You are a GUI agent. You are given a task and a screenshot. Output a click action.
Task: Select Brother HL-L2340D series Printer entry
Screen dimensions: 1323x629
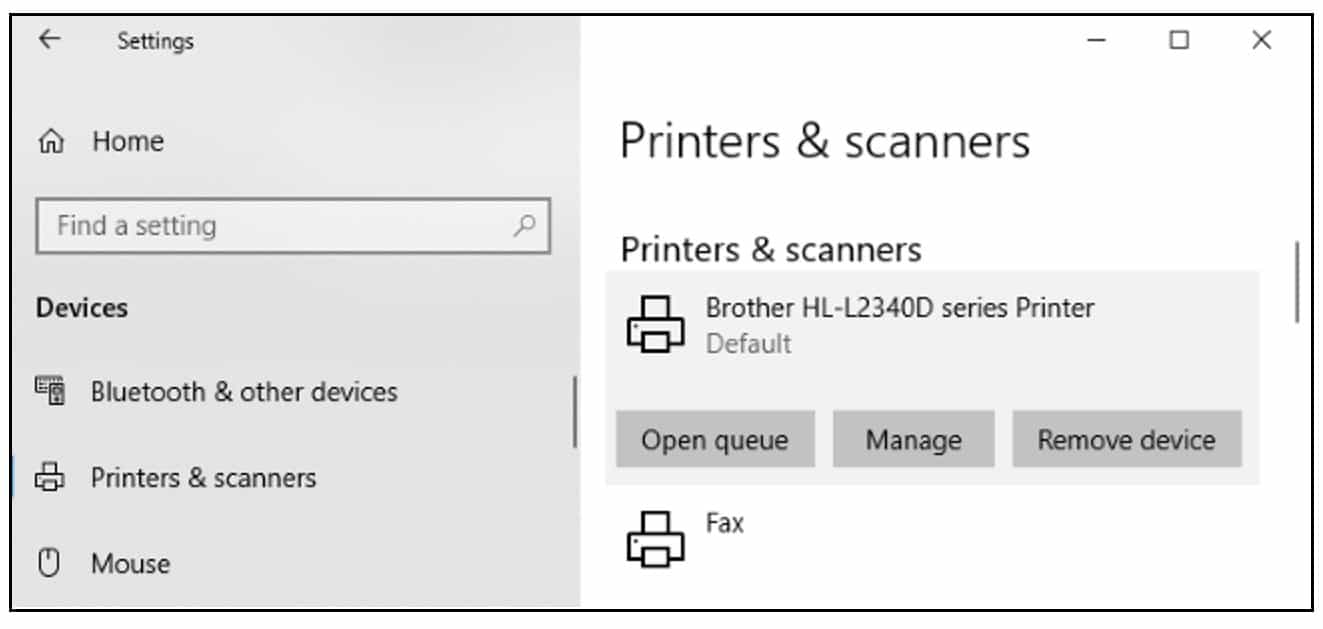click(932, 324)
